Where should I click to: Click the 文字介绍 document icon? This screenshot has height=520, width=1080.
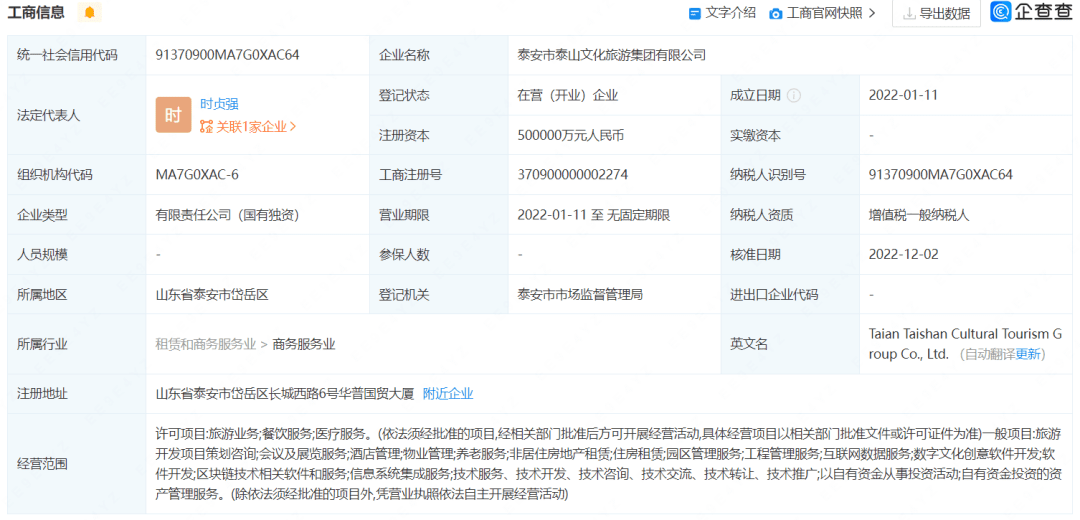click(x=695, y=13)
